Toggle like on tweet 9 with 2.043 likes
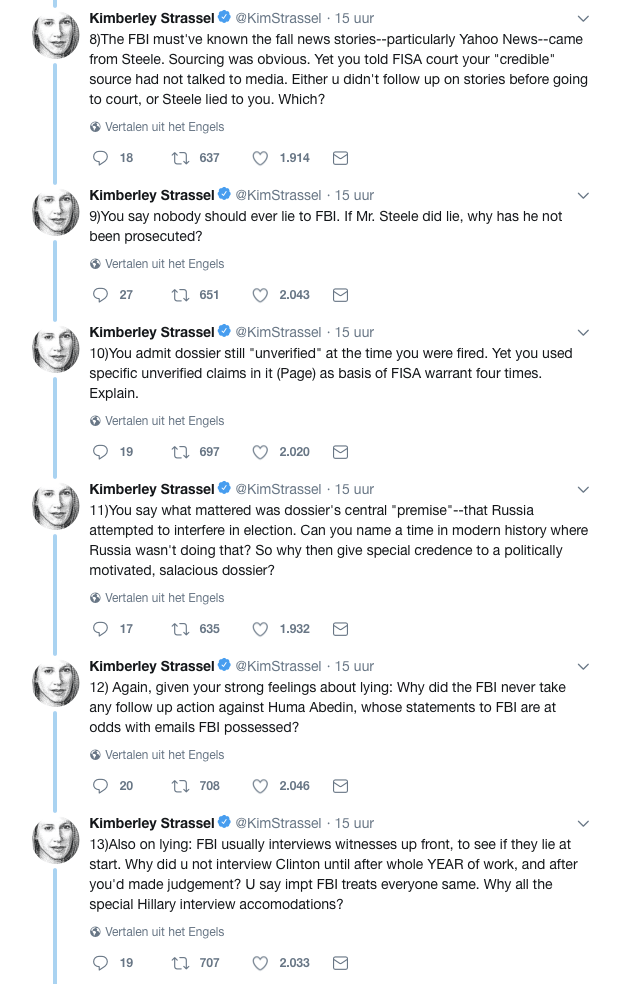The width and height of the screenshot is (630, 984). pyautogui.click(x=261, y=295)
